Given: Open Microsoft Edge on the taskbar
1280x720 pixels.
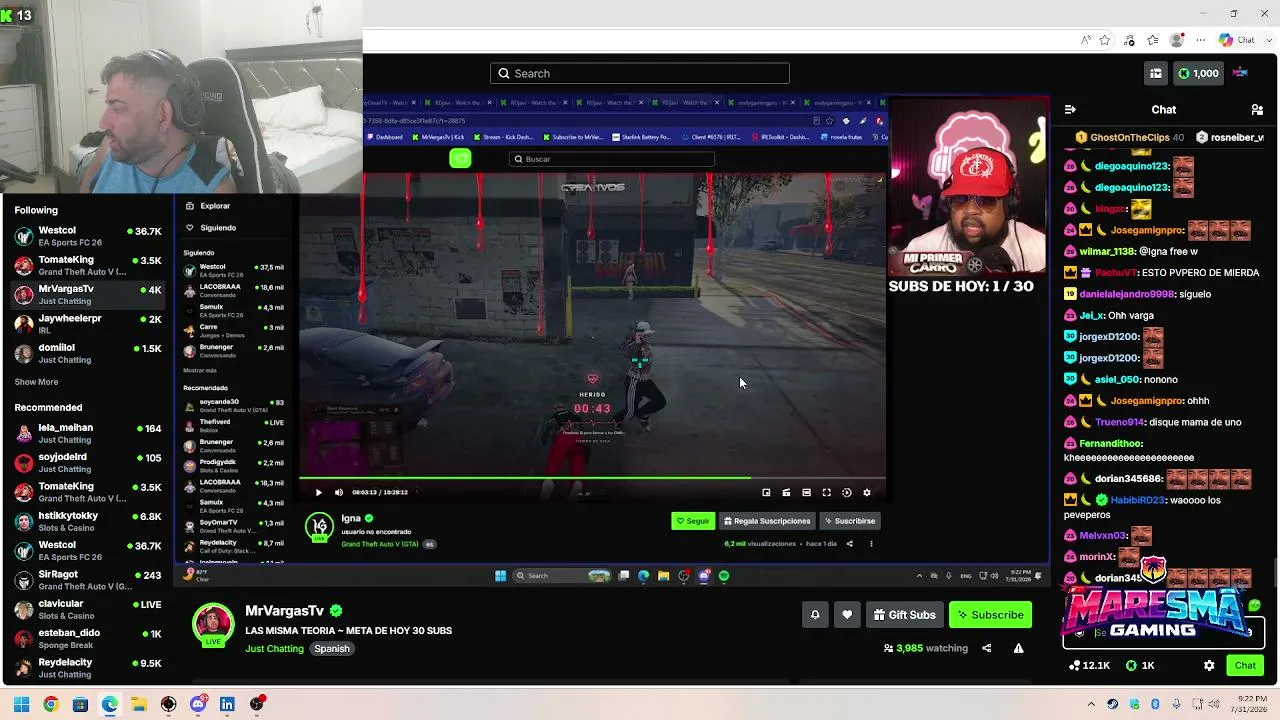Looking at the screenshot, I should tap(110, 704).
